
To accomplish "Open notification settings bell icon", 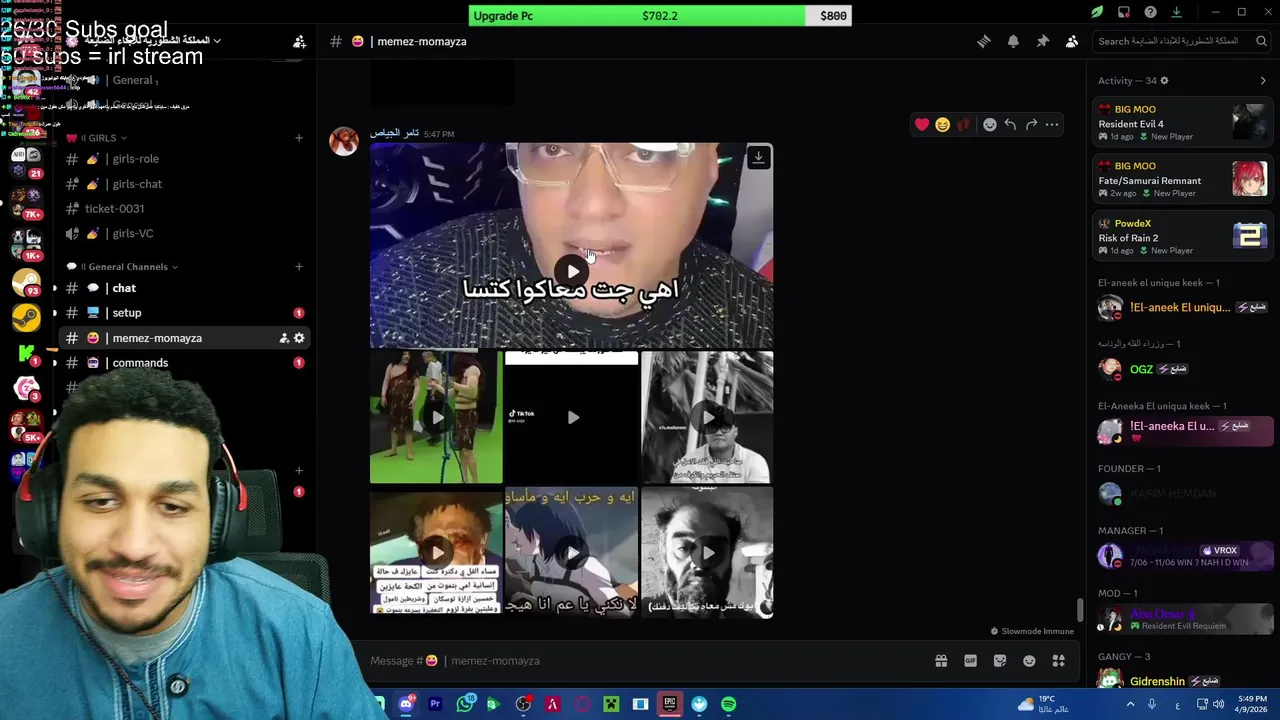I will 1013,41.
